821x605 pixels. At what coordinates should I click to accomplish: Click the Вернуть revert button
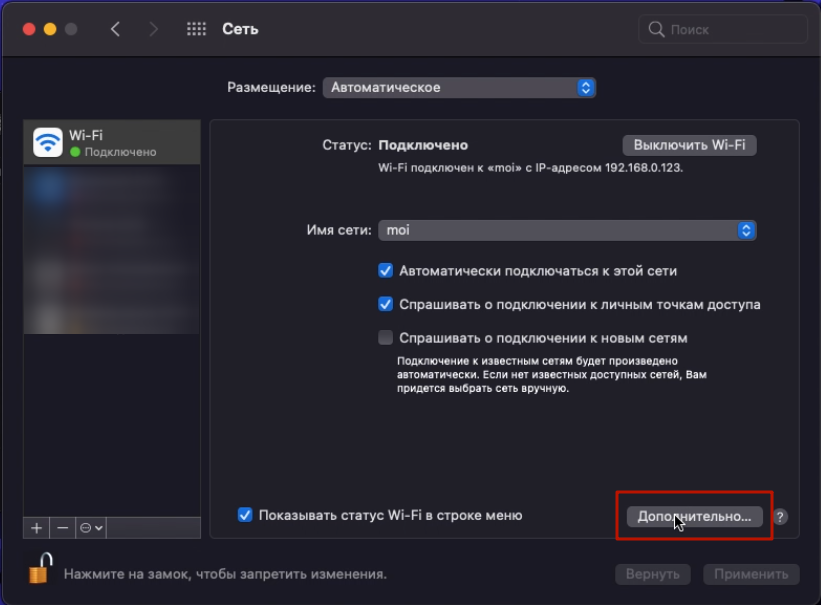pos(652,574)
